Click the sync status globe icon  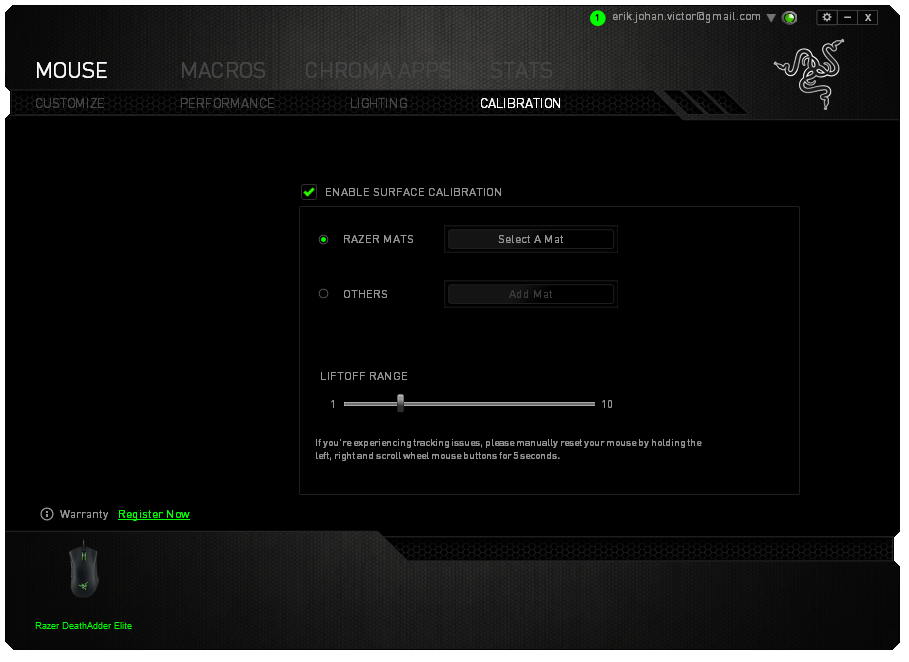coord(789,17)
